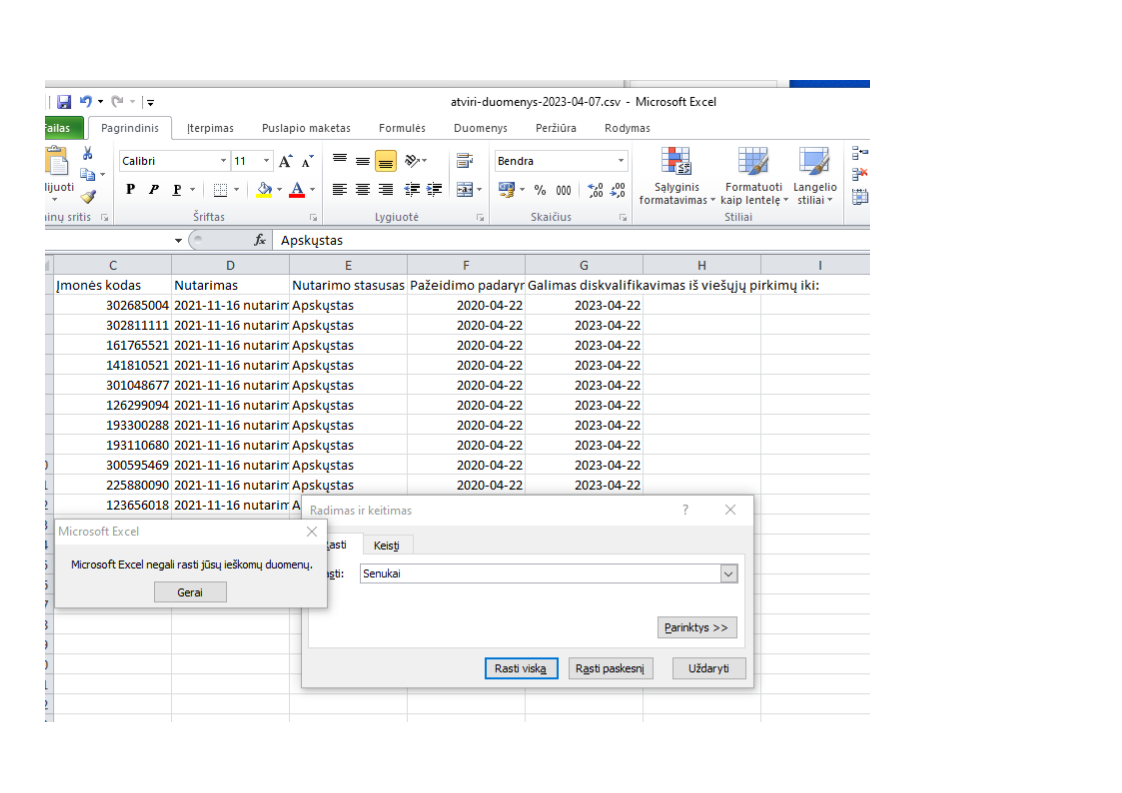This screenshot has width=1122, height=793.
Task: Expand the Bendra number format dropdown
Action: 620,161
